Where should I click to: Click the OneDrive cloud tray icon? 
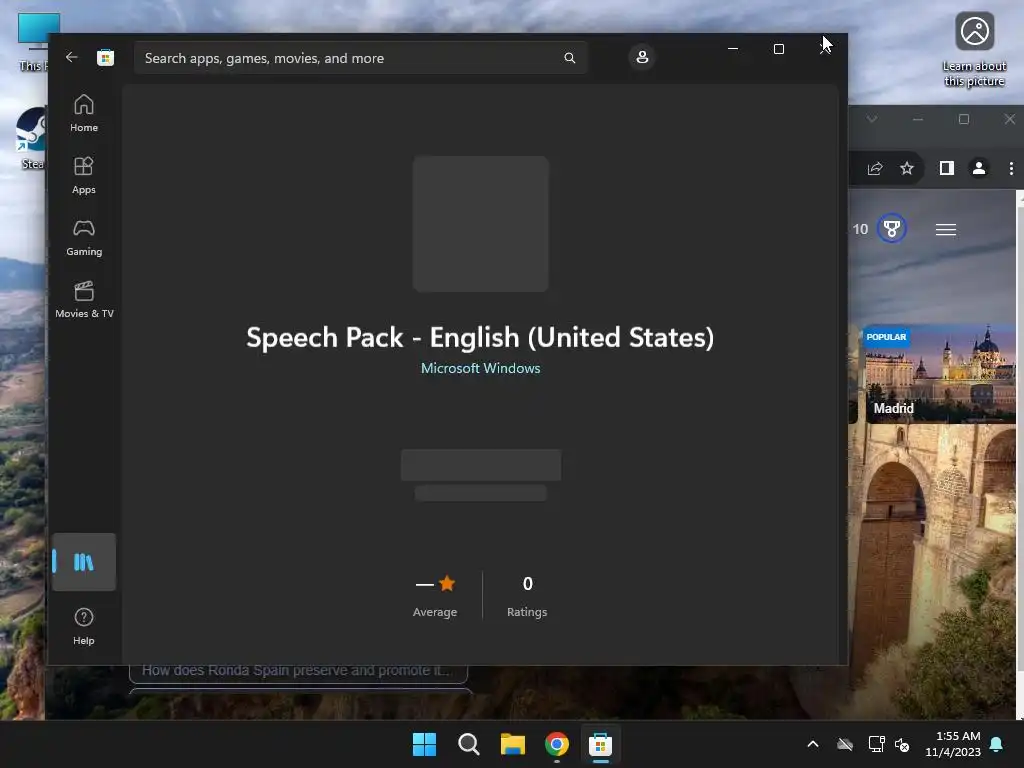pos(845,744)
